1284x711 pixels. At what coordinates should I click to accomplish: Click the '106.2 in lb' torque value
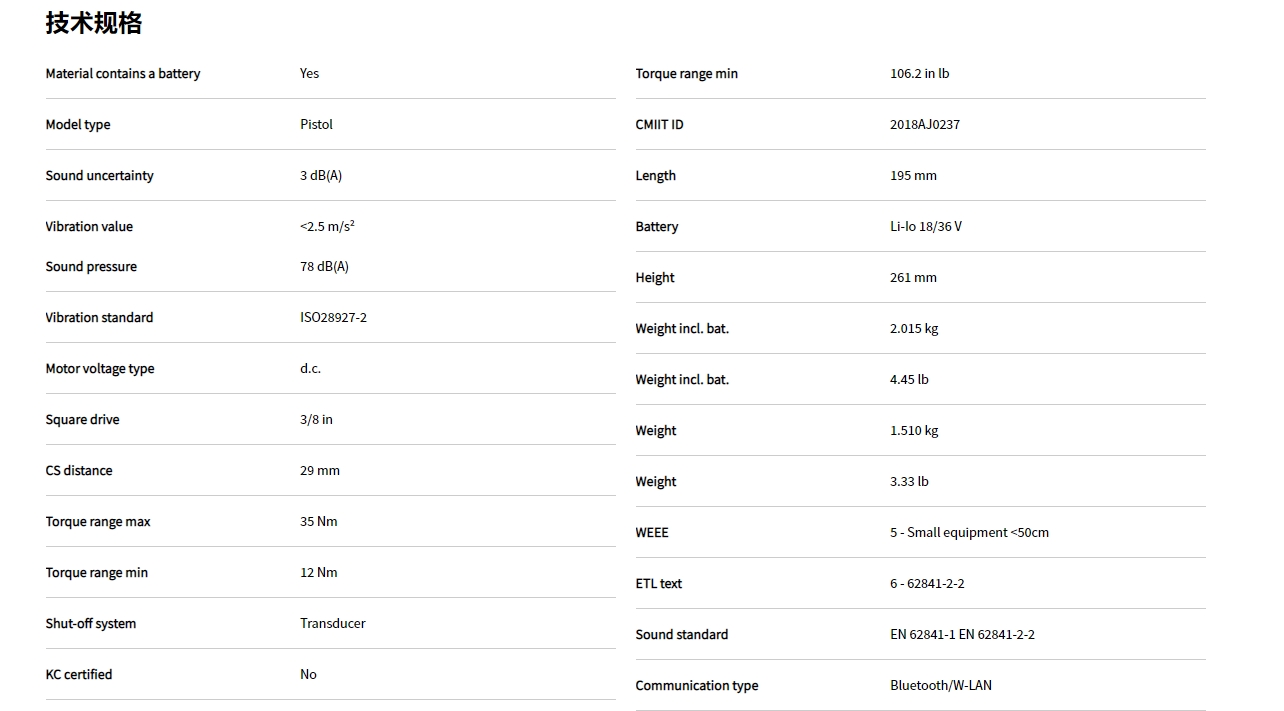[919, 74]
